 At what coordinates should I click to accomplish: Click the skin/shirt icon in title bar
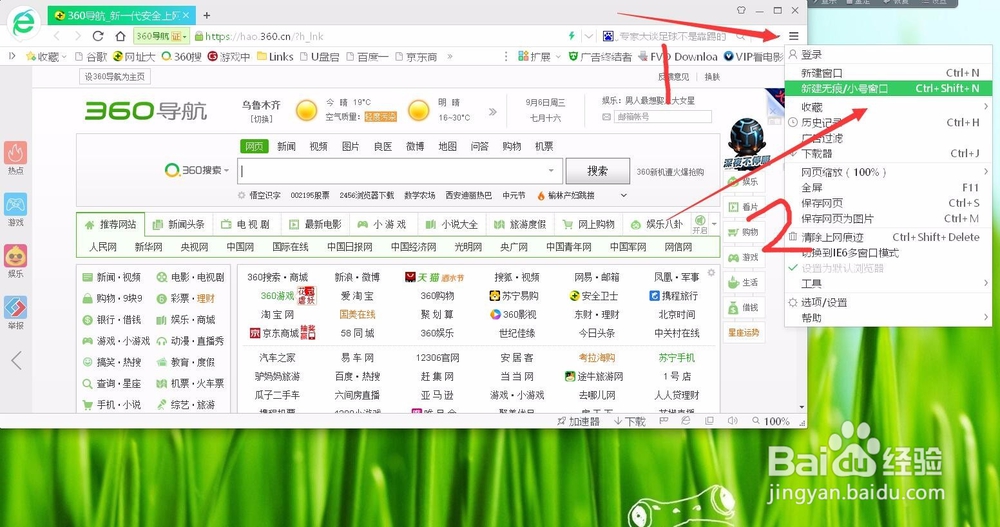pos(741,10)
